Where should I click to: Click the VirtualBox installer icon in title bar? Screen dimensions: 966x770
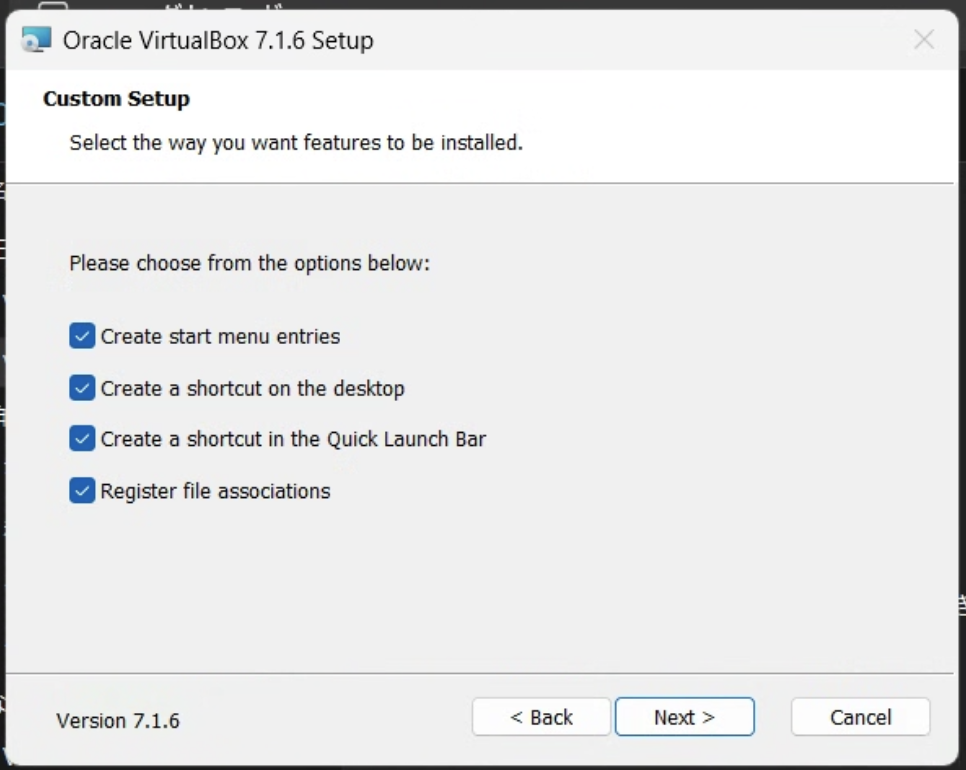[x=36, y=40]
